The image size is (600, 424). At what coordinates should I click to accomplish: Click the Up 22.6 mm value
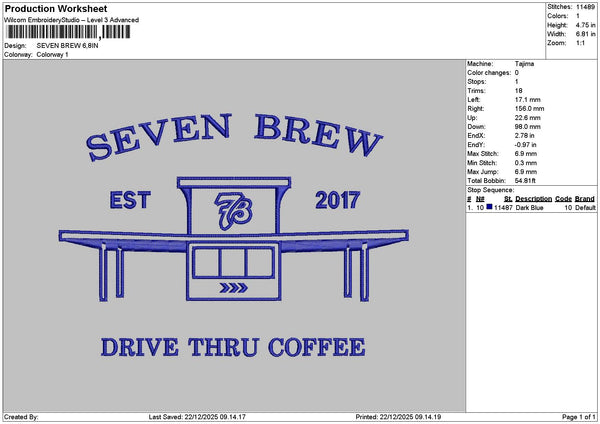528,118
